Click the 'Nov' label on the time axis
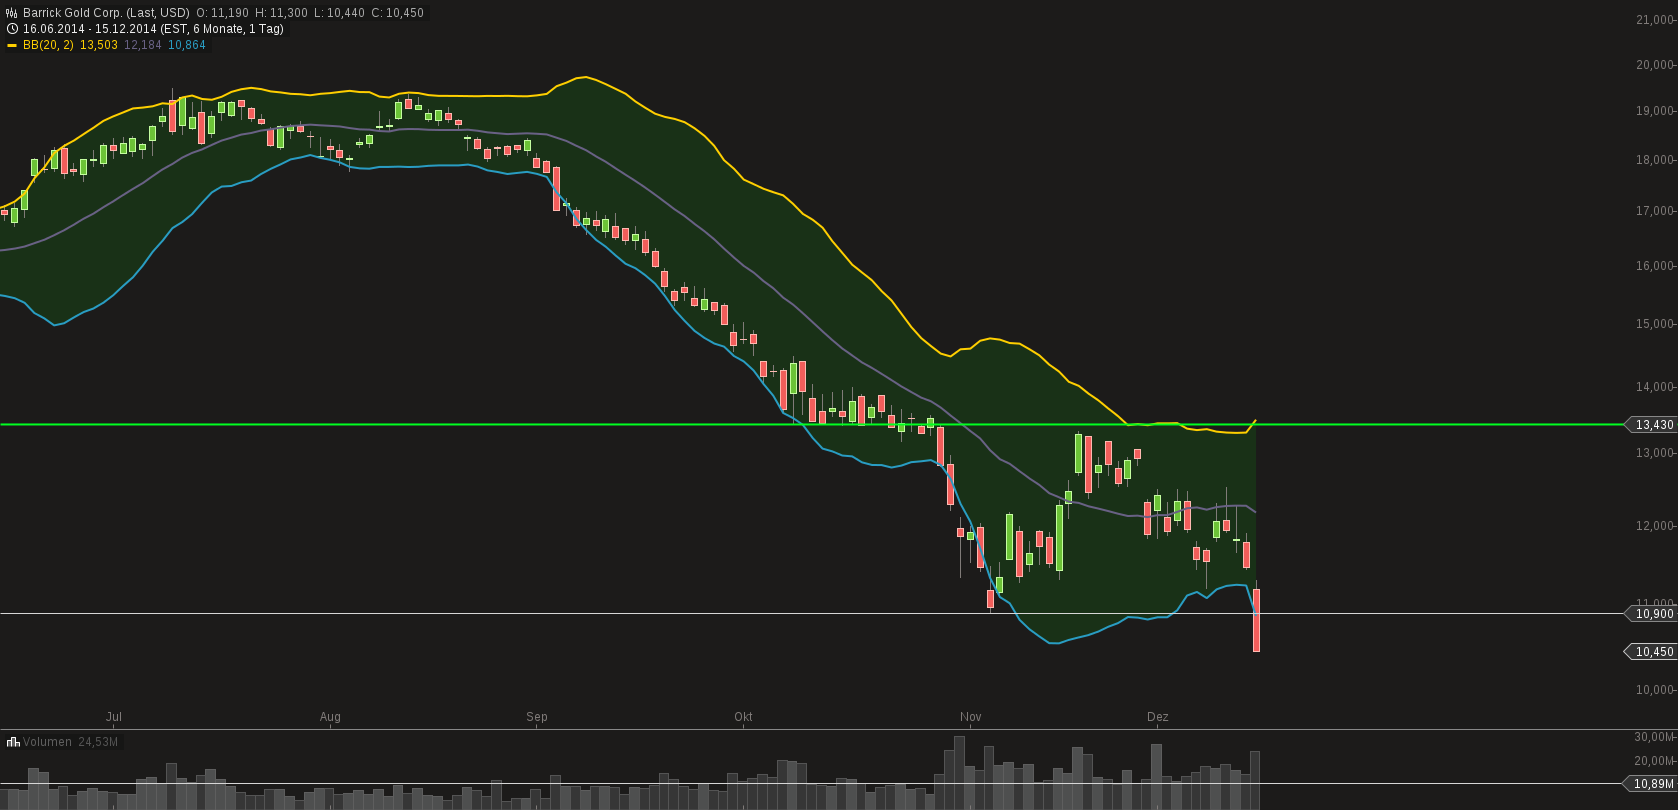This screenshot has height=810, width=1678. (971, 717)
